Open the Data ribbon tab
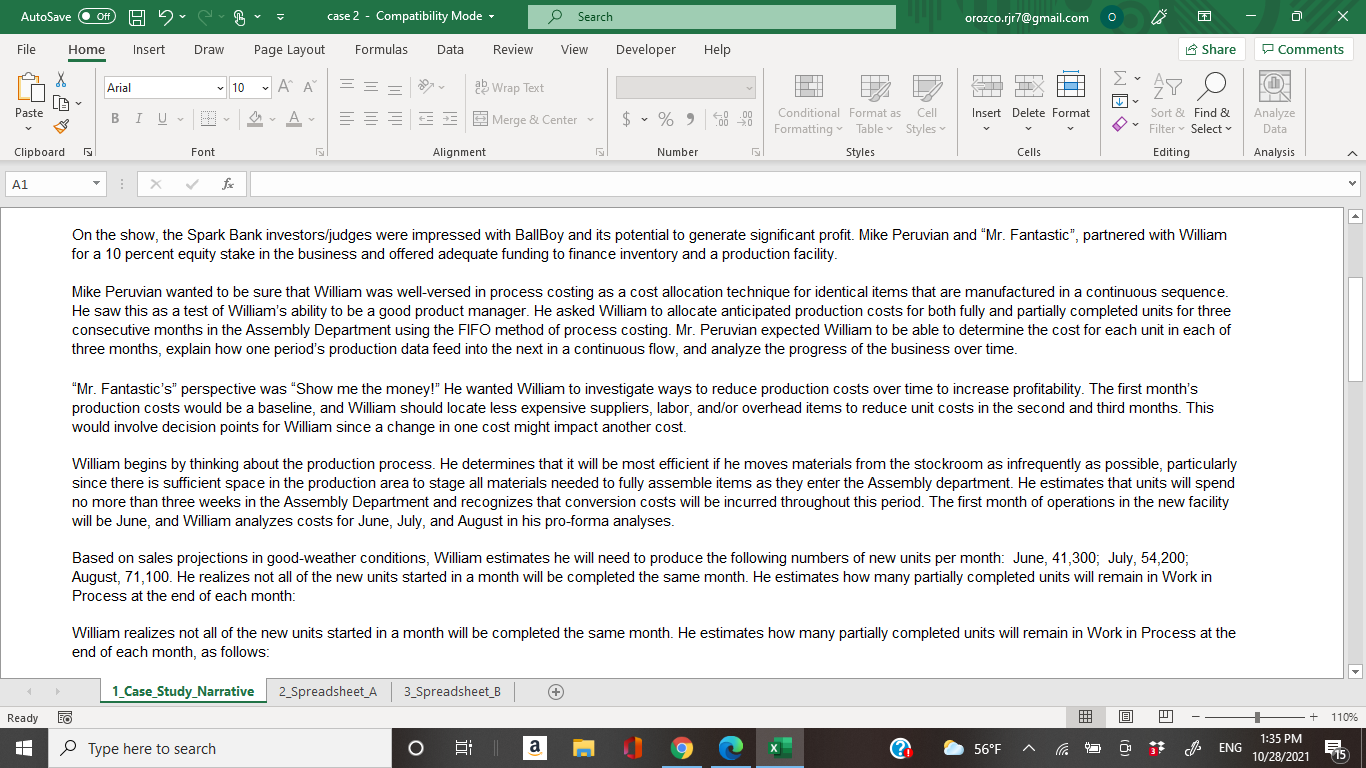1366x768 pixels. (450, 49)
